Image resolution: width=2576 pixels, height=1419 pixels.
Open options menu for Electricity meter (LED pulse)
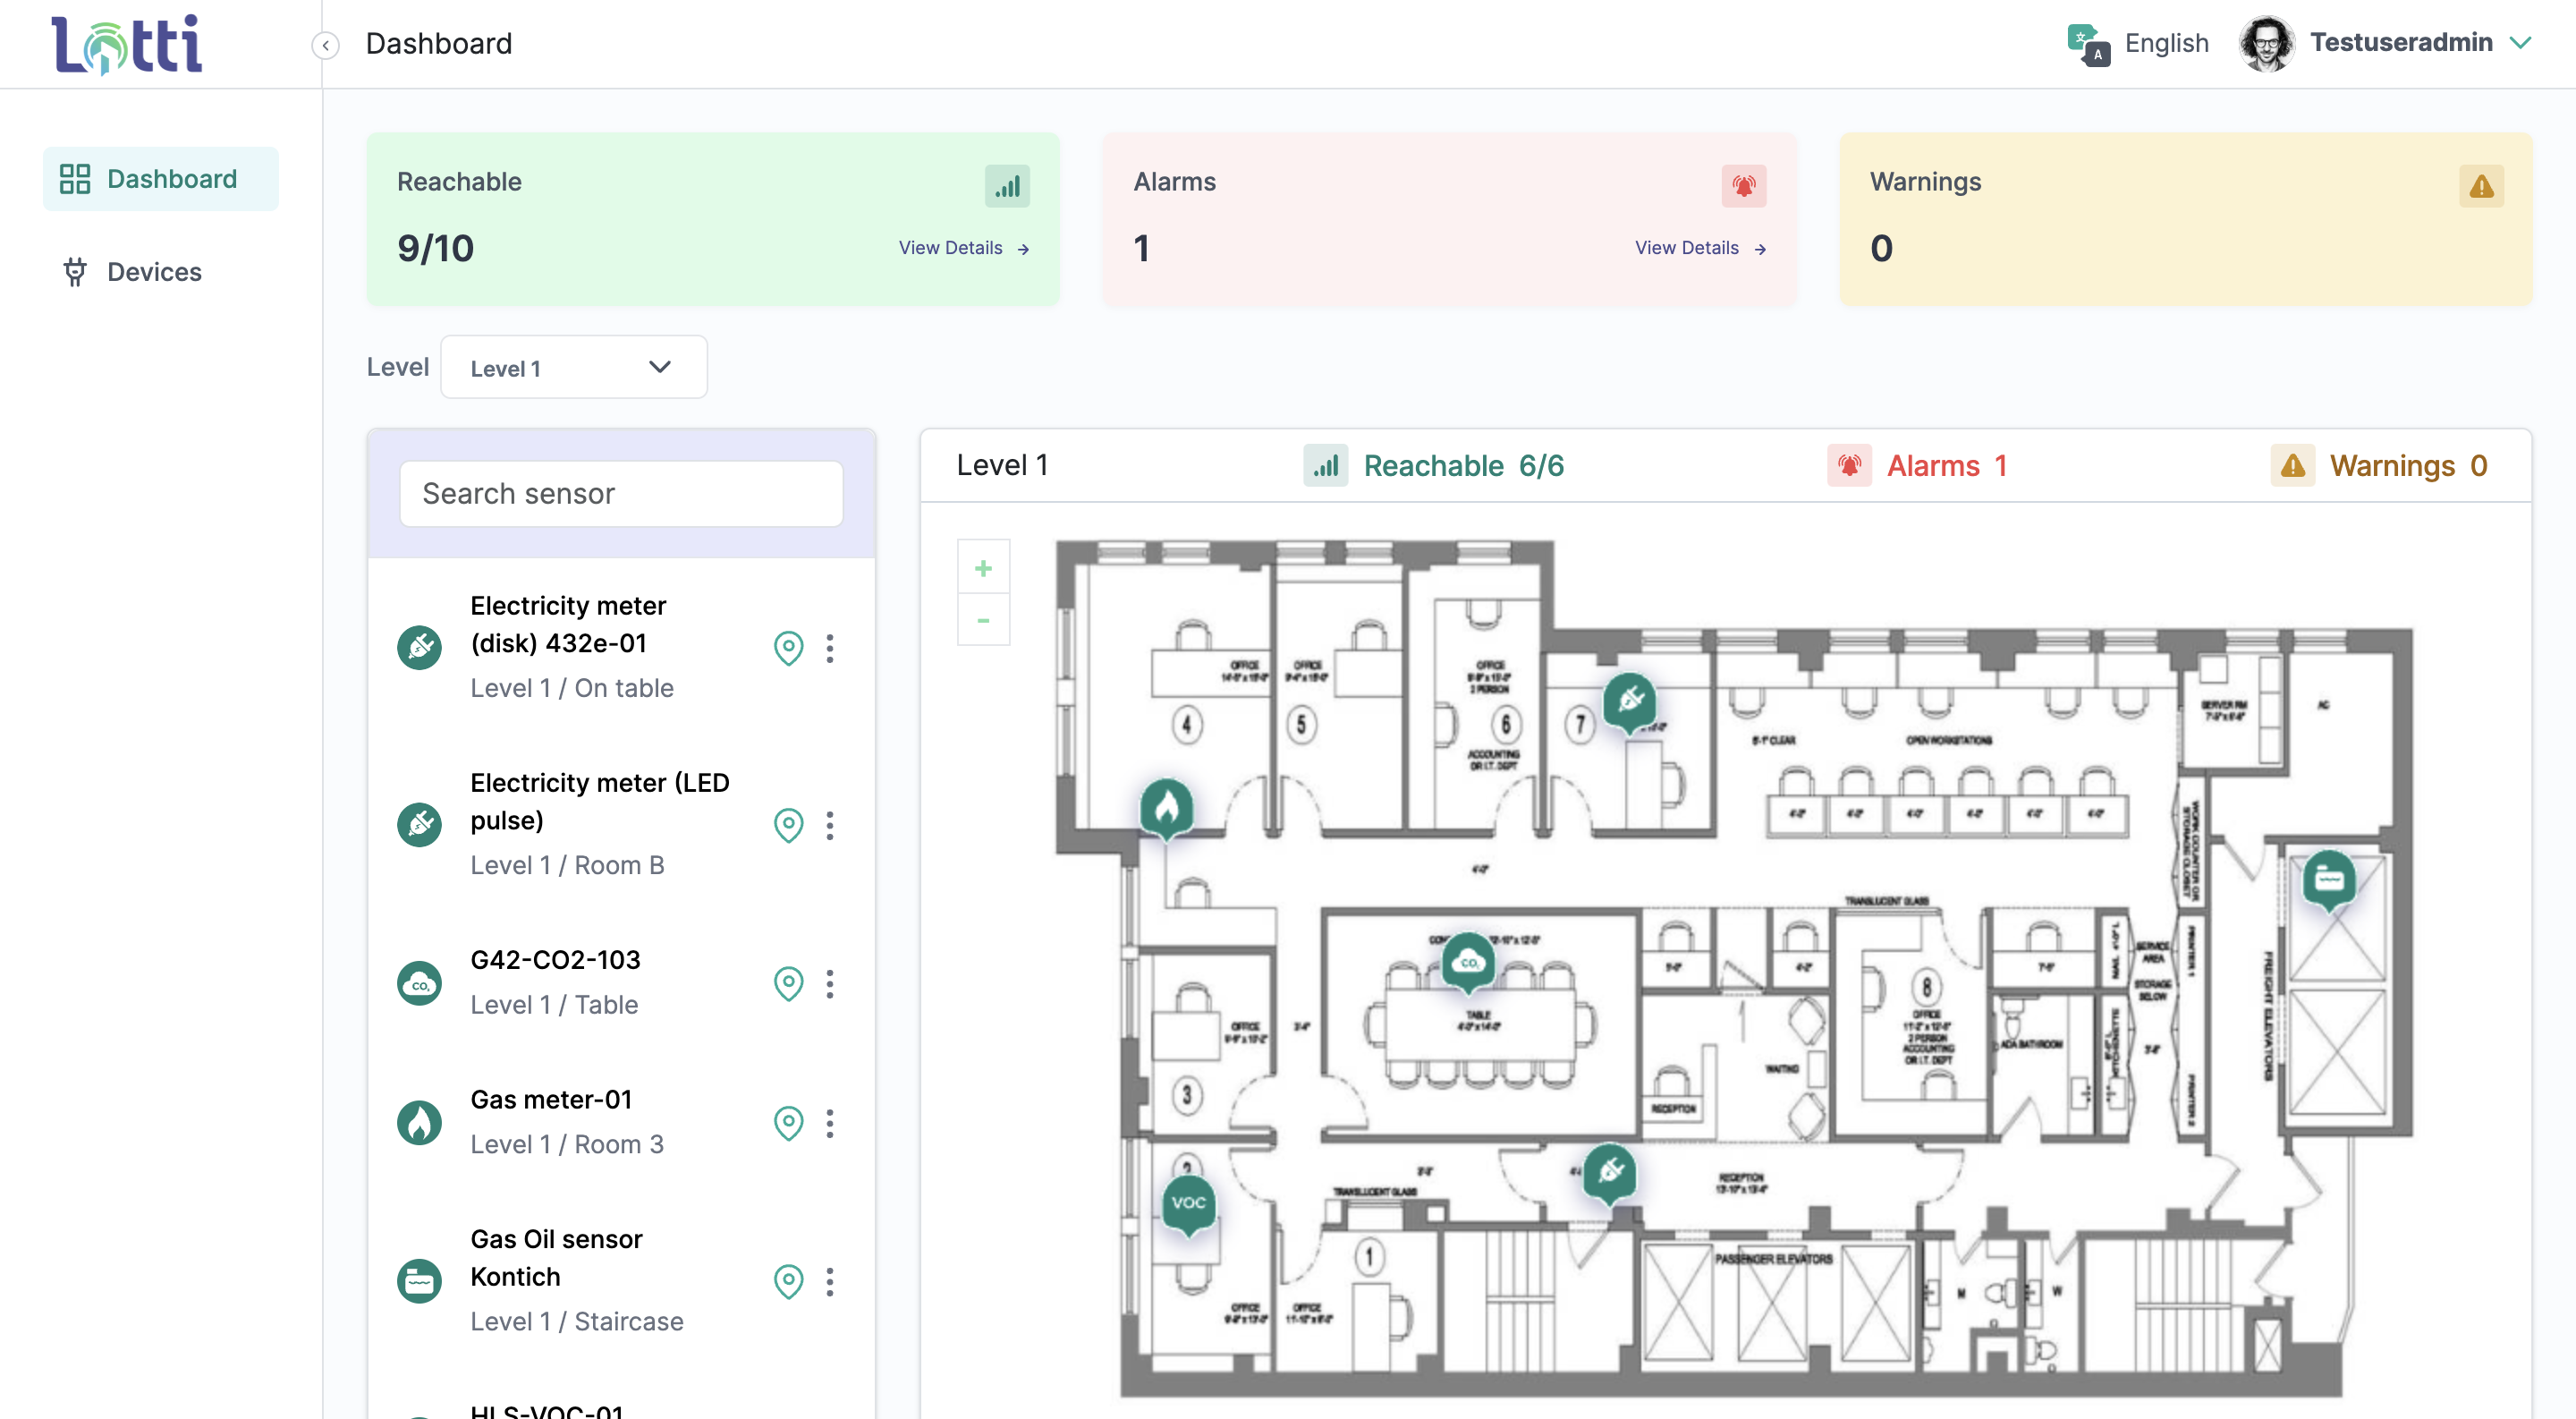click(x=829, y=825)
